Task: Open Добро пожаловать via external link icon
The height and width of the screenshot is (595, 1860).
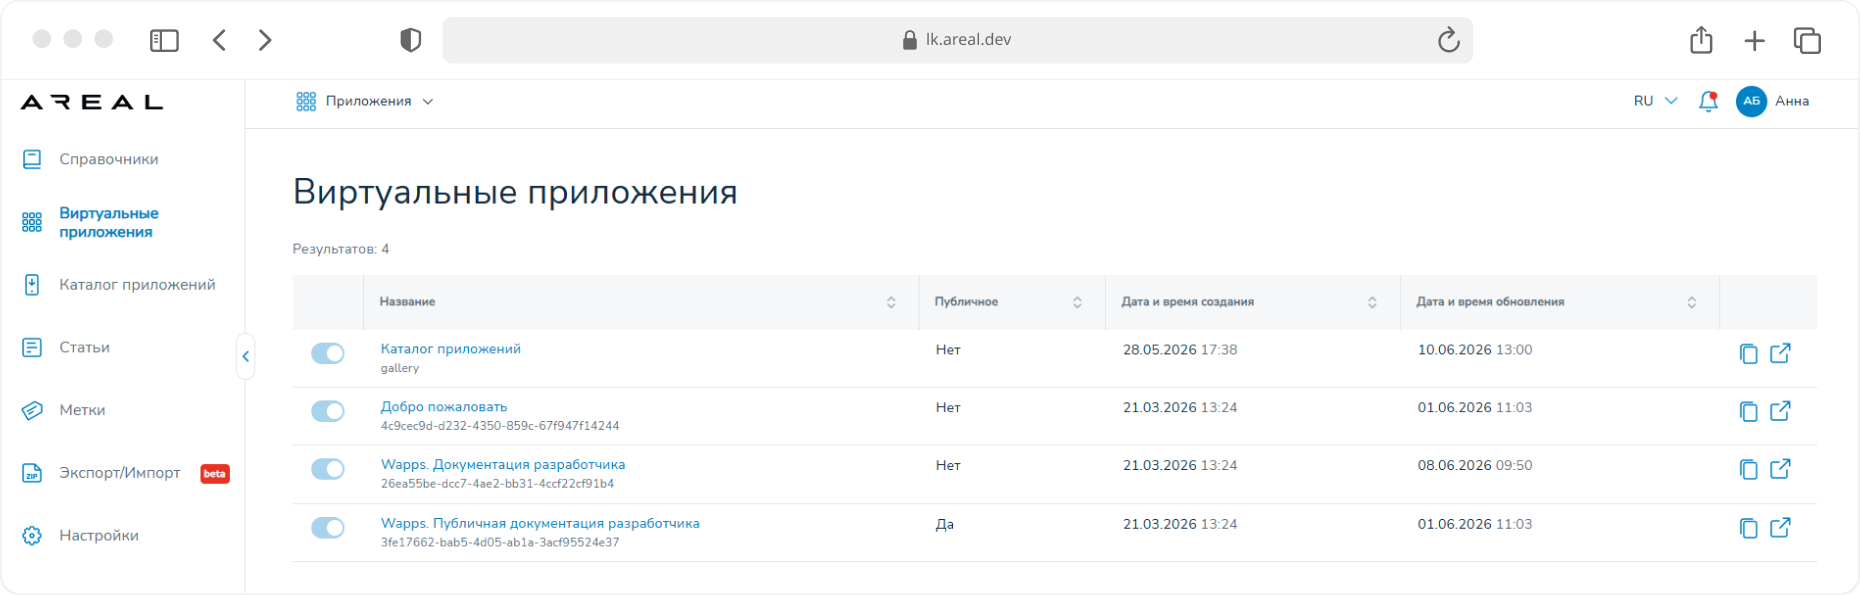Action: click(1780, 411)
